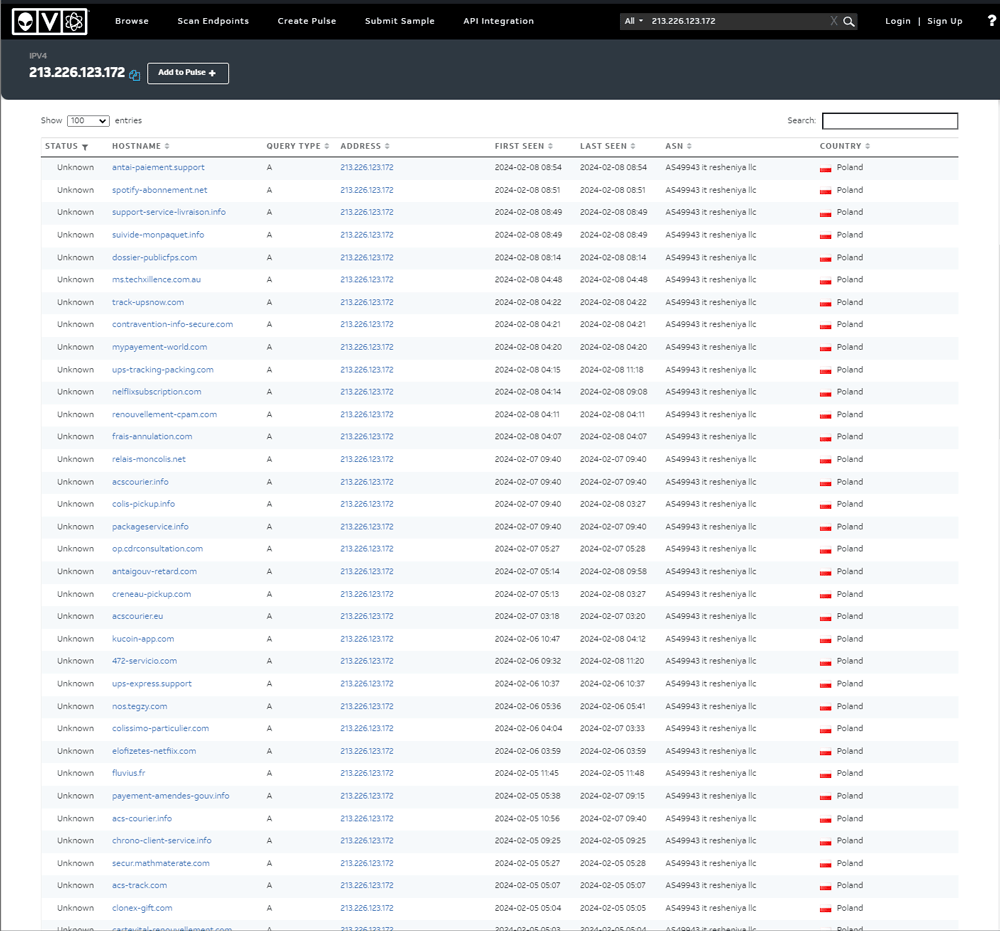The image size is (1000, 931).
Task: Open hostname spotify-abonnement.net
Action: click(x=159, y=190)
